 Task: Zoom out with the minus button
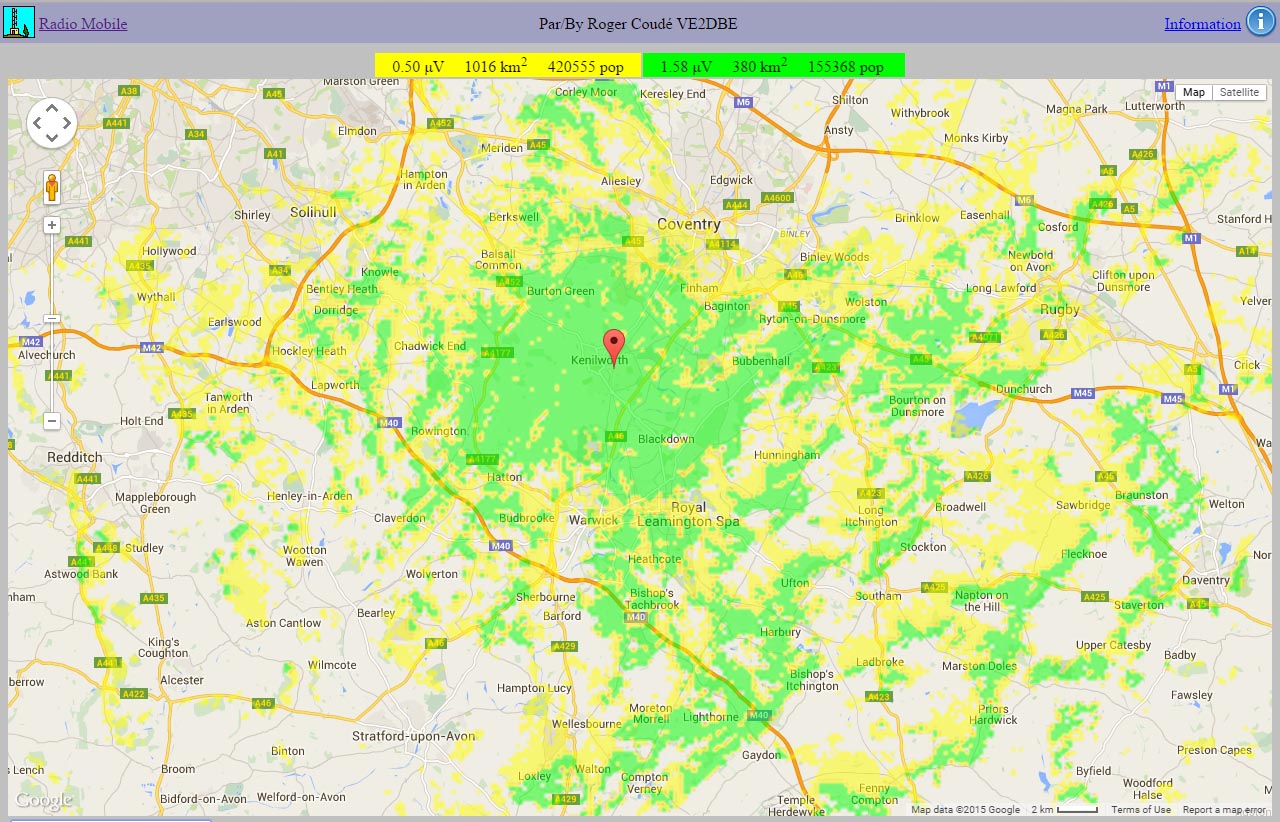[52, 421]
